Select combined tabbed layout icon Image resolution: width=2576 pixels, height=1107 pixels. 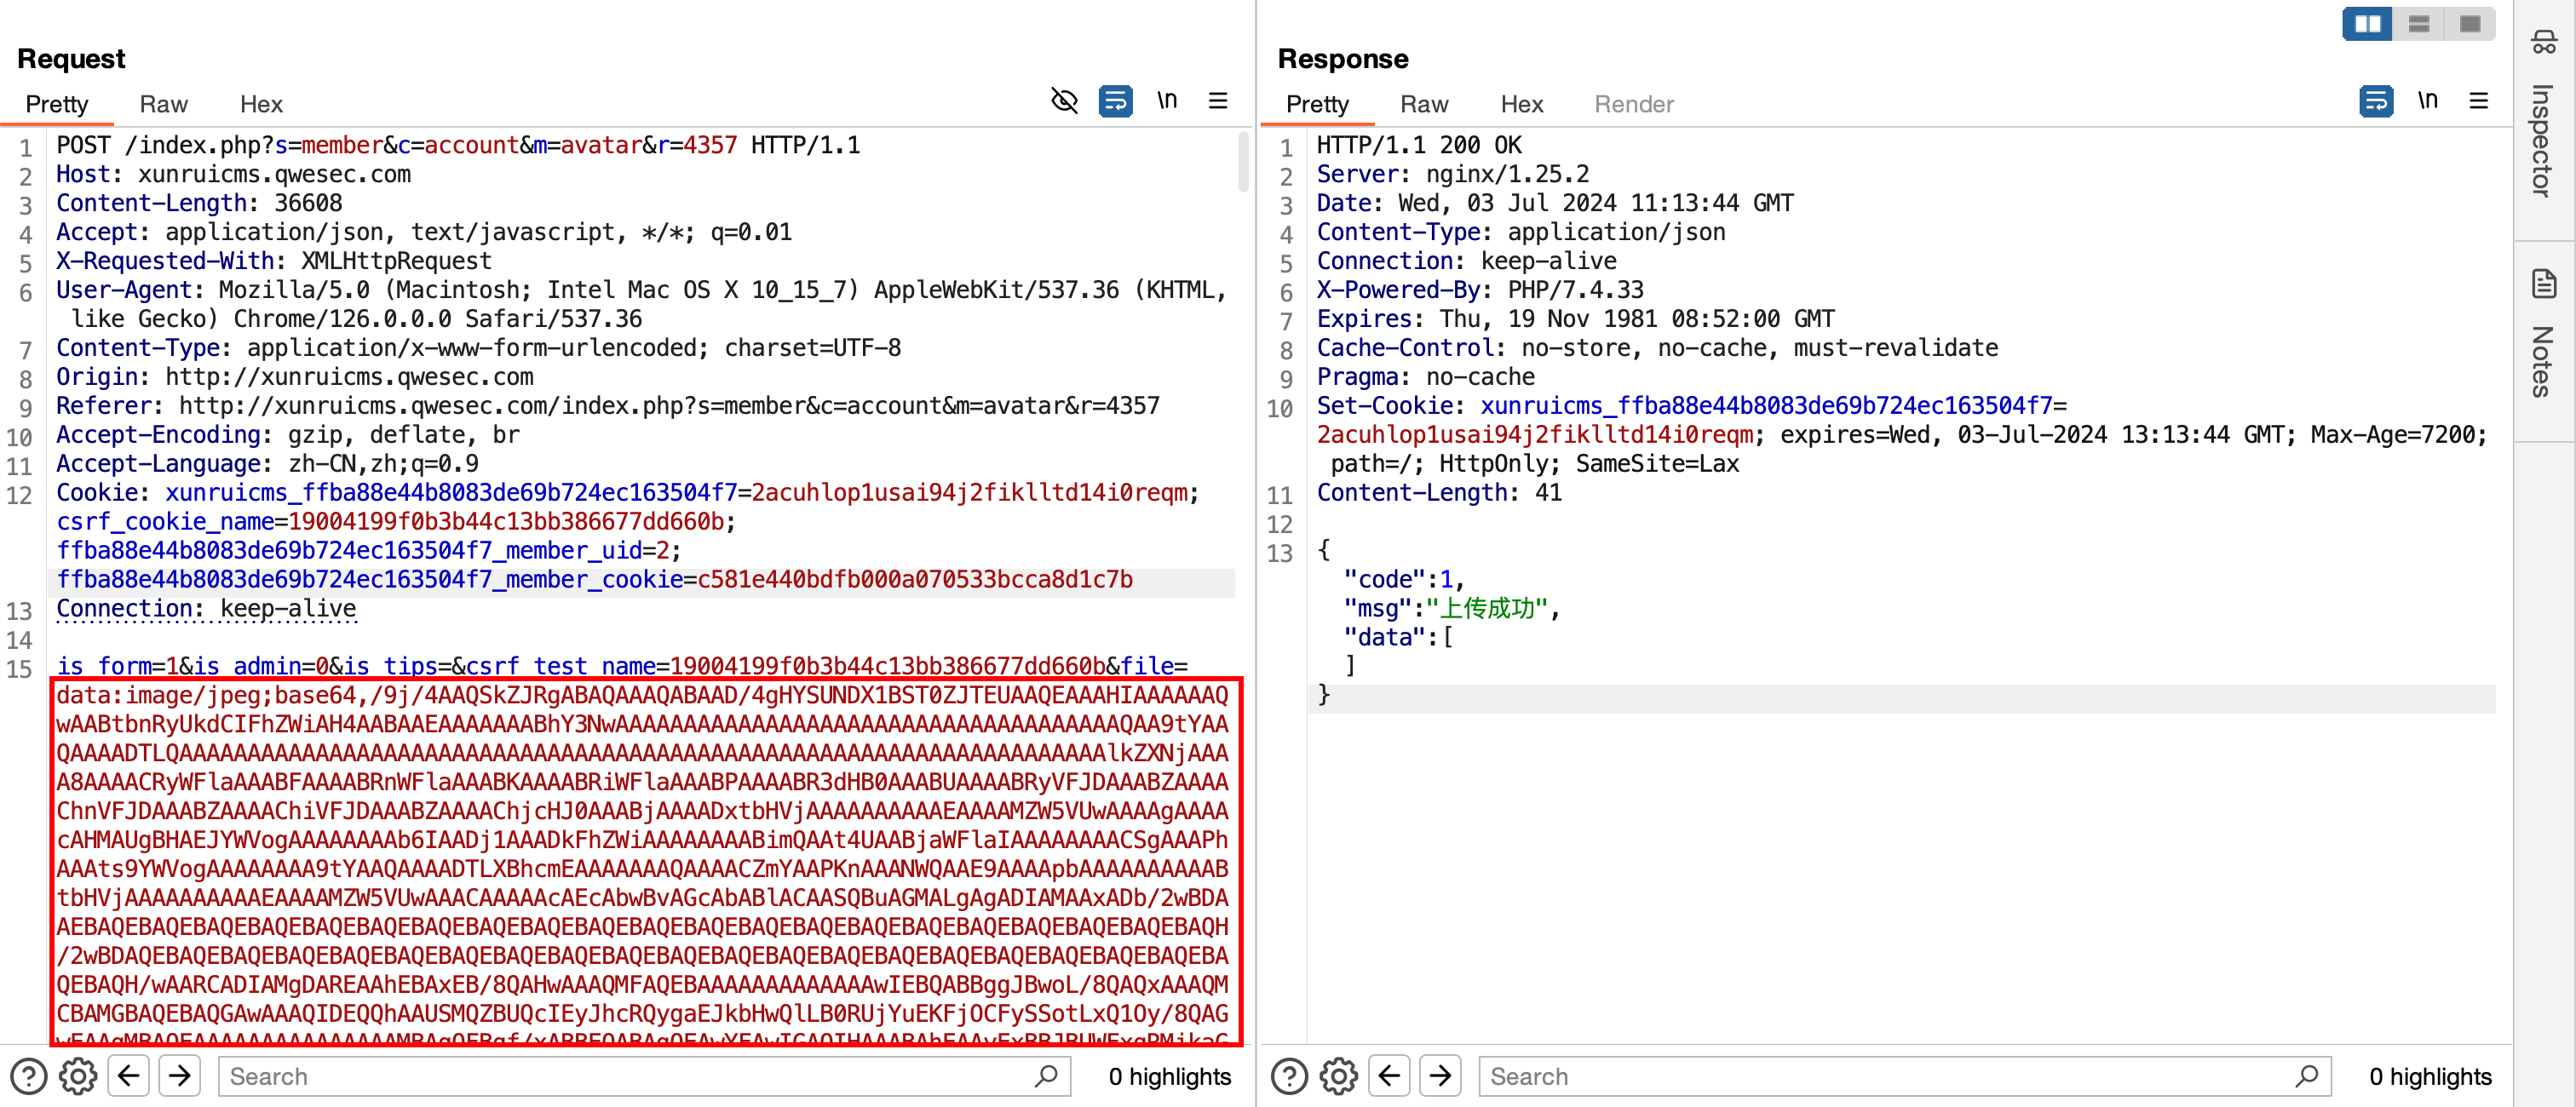pyautogui.click(x=2470, y=23)
